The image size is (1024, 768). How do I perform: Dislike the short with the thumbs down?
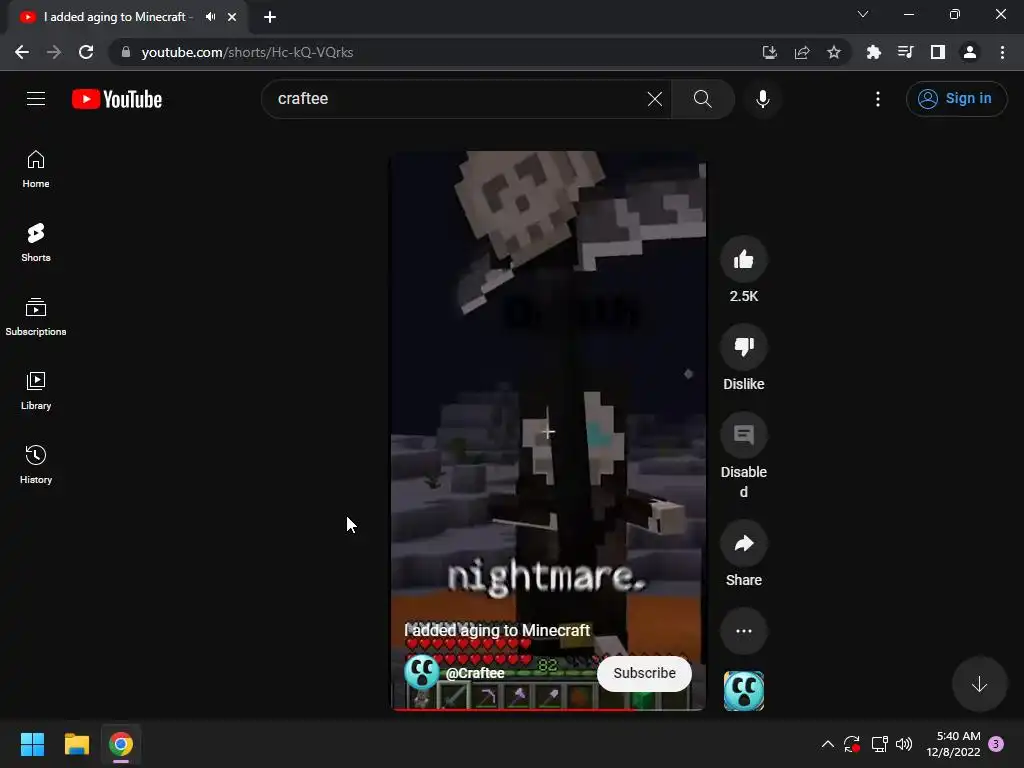pos(744,347)
